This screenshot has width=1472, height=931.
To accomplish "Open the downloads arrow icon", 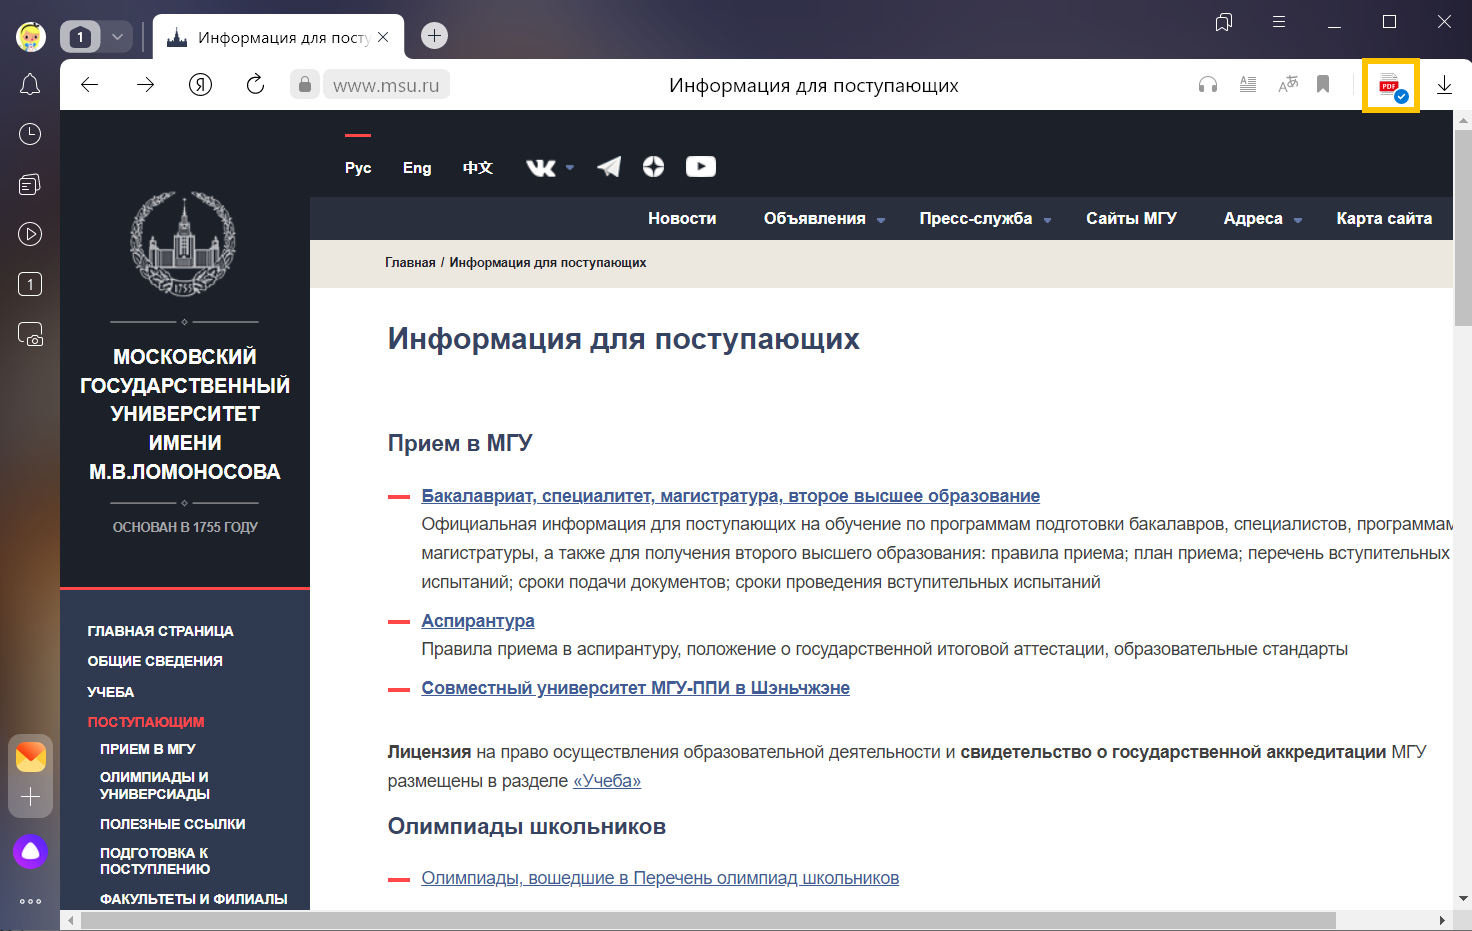I will click(1444, 85).
